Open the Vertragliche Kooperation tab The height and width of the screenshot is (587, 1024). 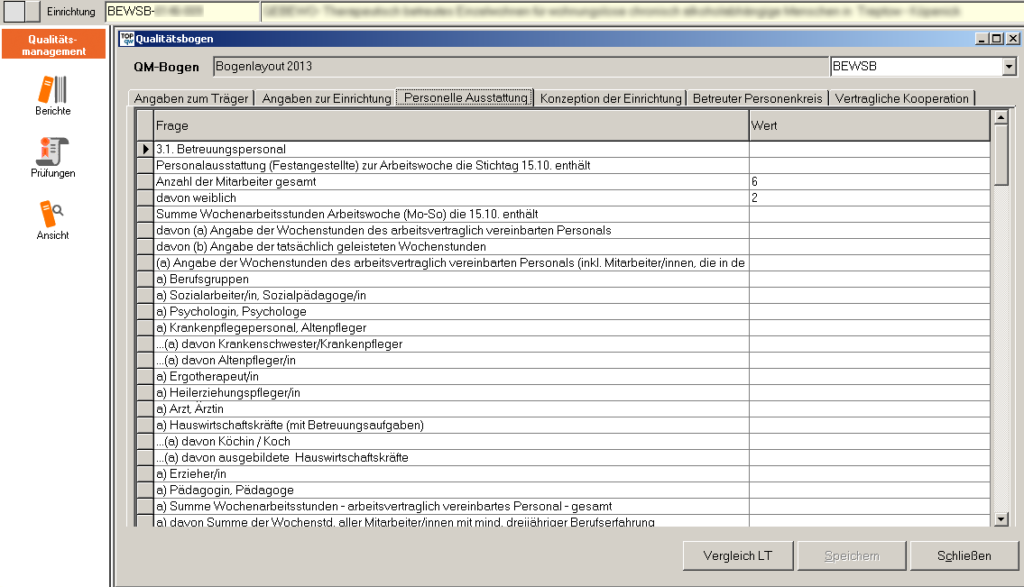[901, 98]
